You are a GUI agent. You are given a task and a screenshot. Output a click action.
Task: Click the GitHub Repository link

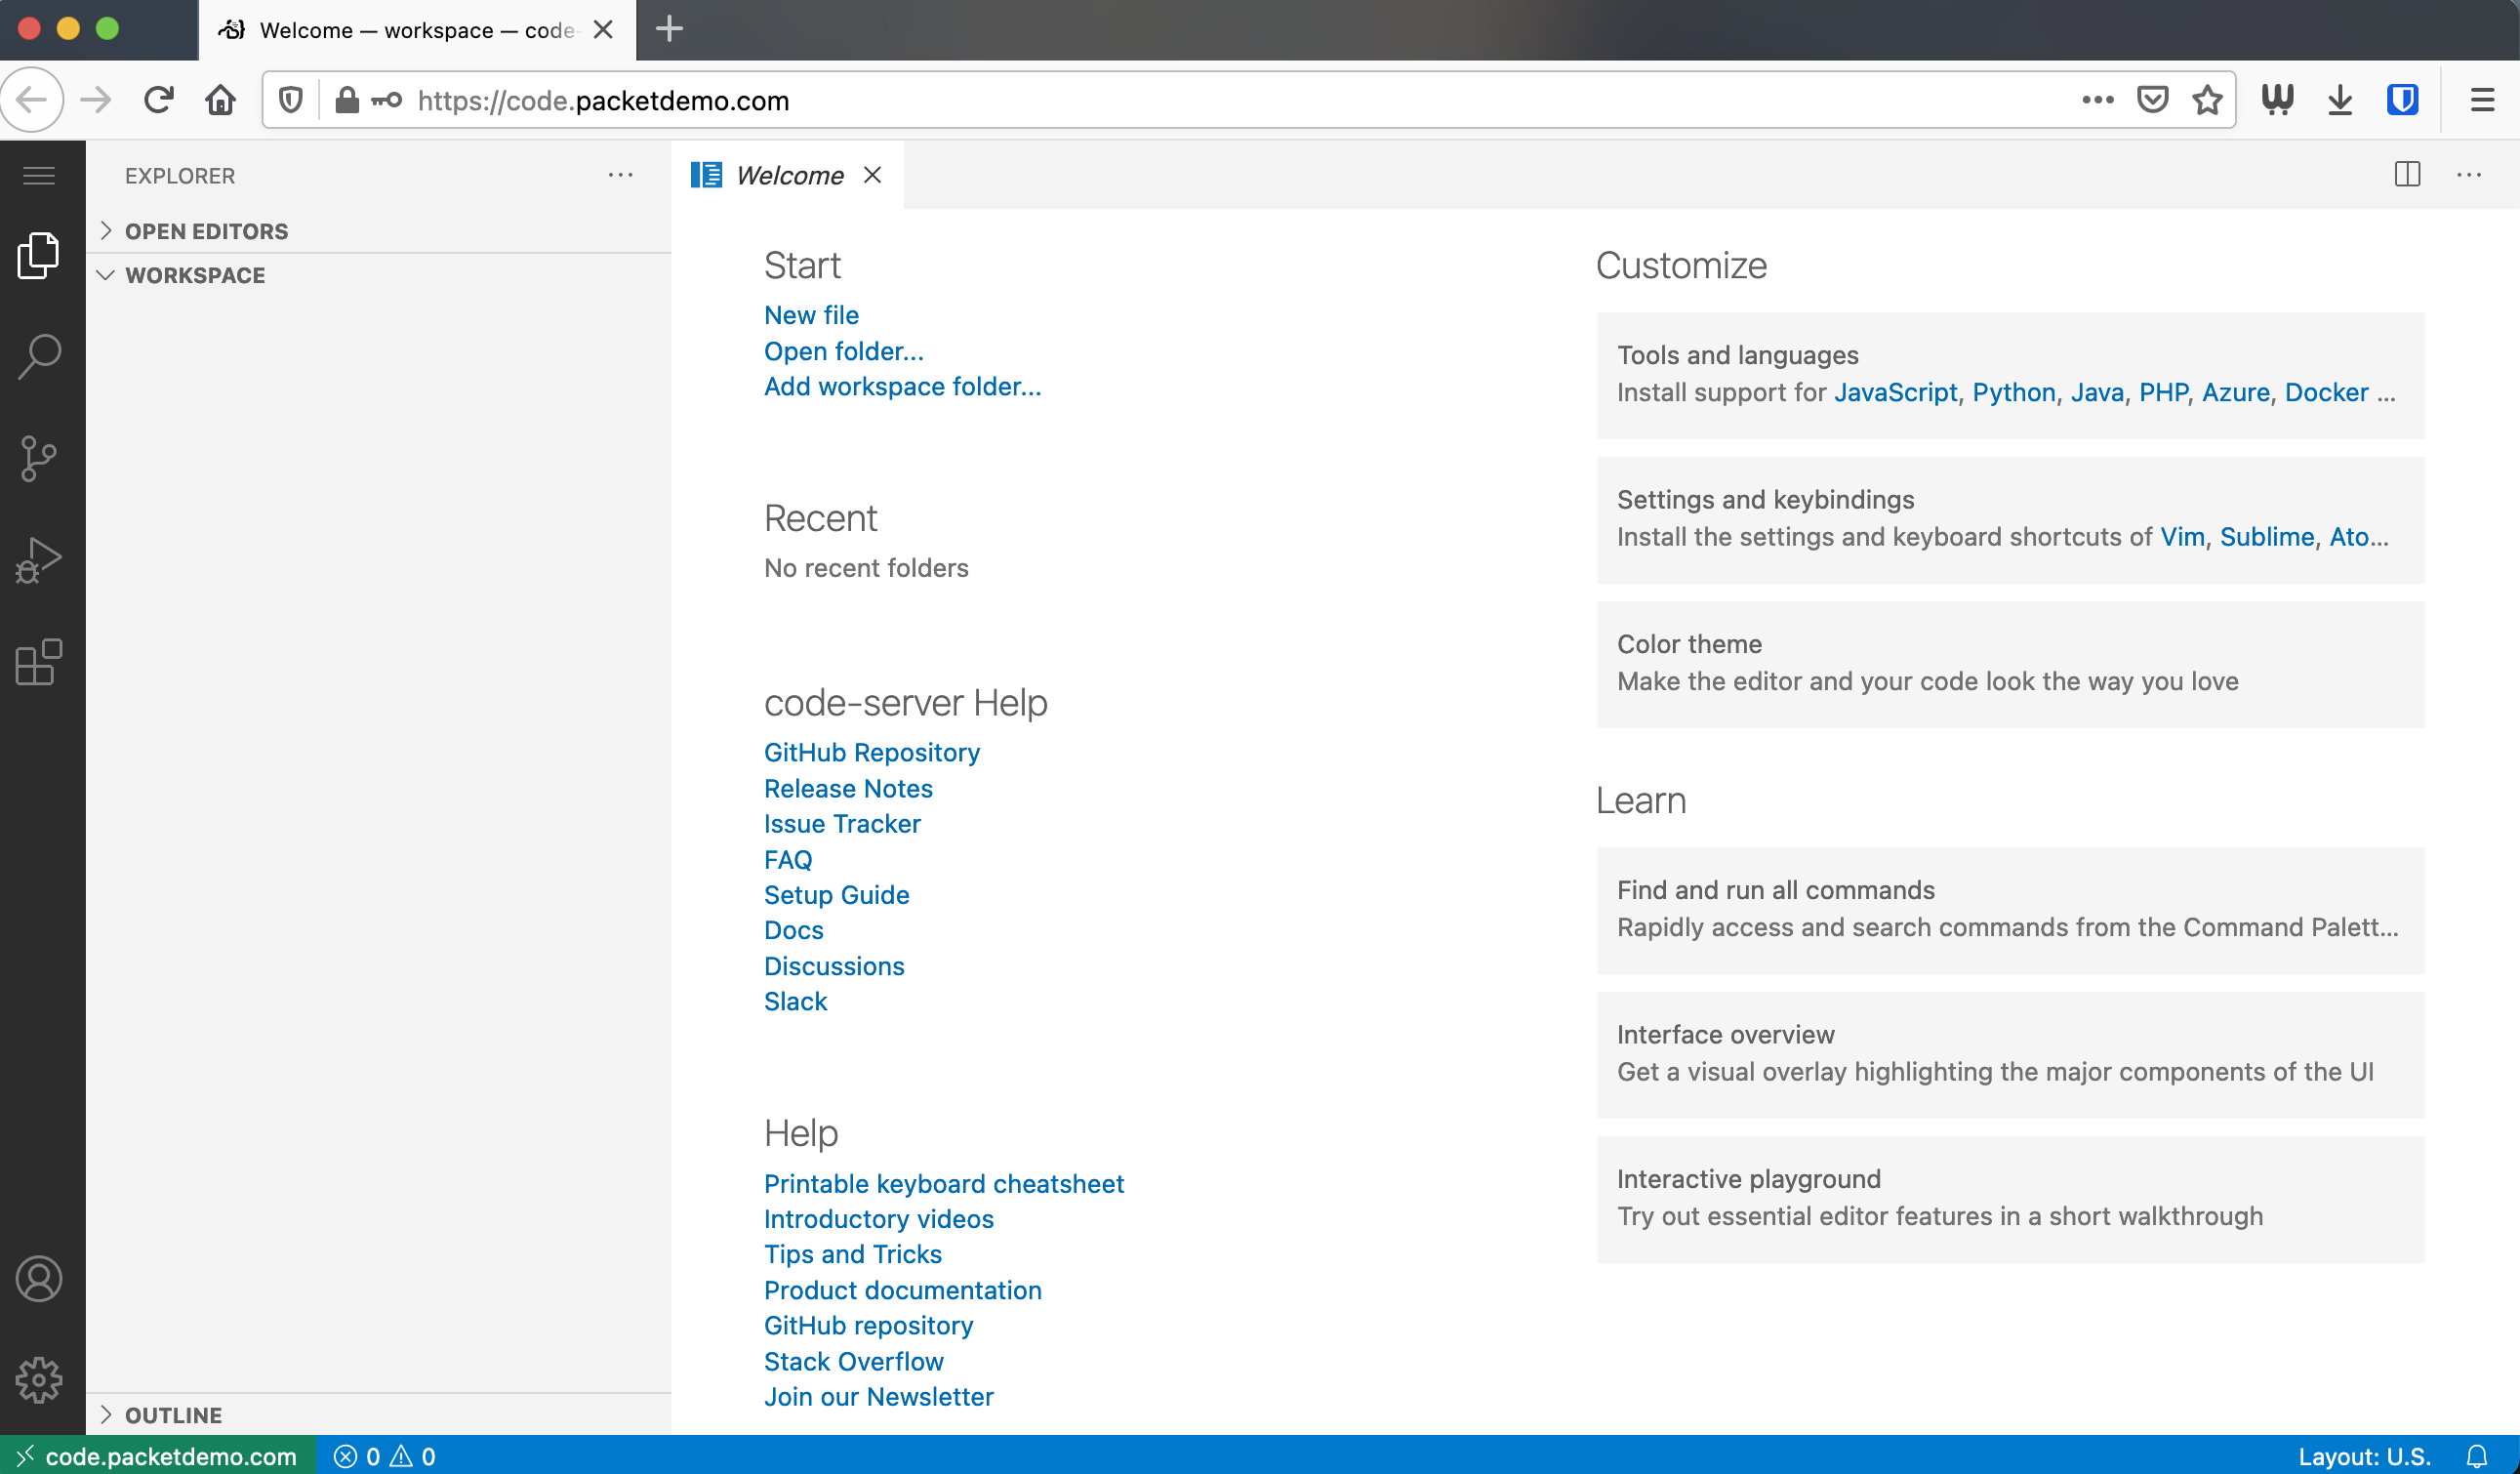pos(872,753)
